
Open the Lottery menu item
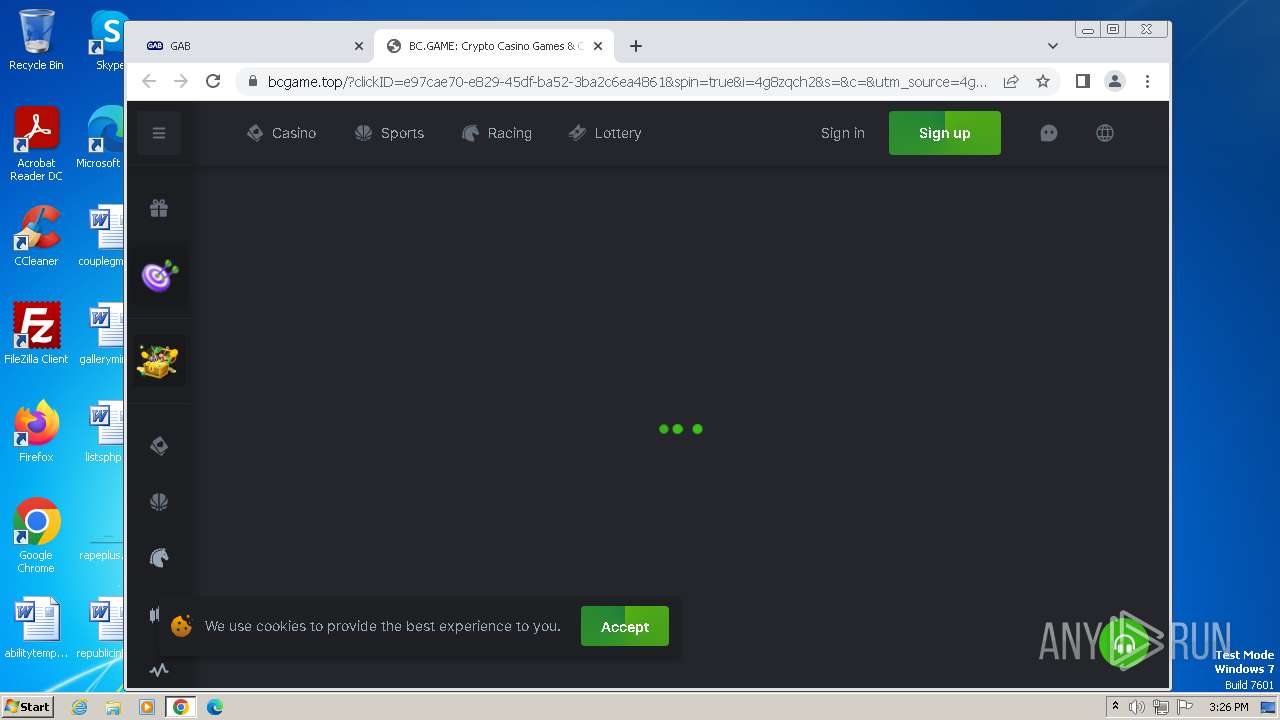(x=605, y=133)
